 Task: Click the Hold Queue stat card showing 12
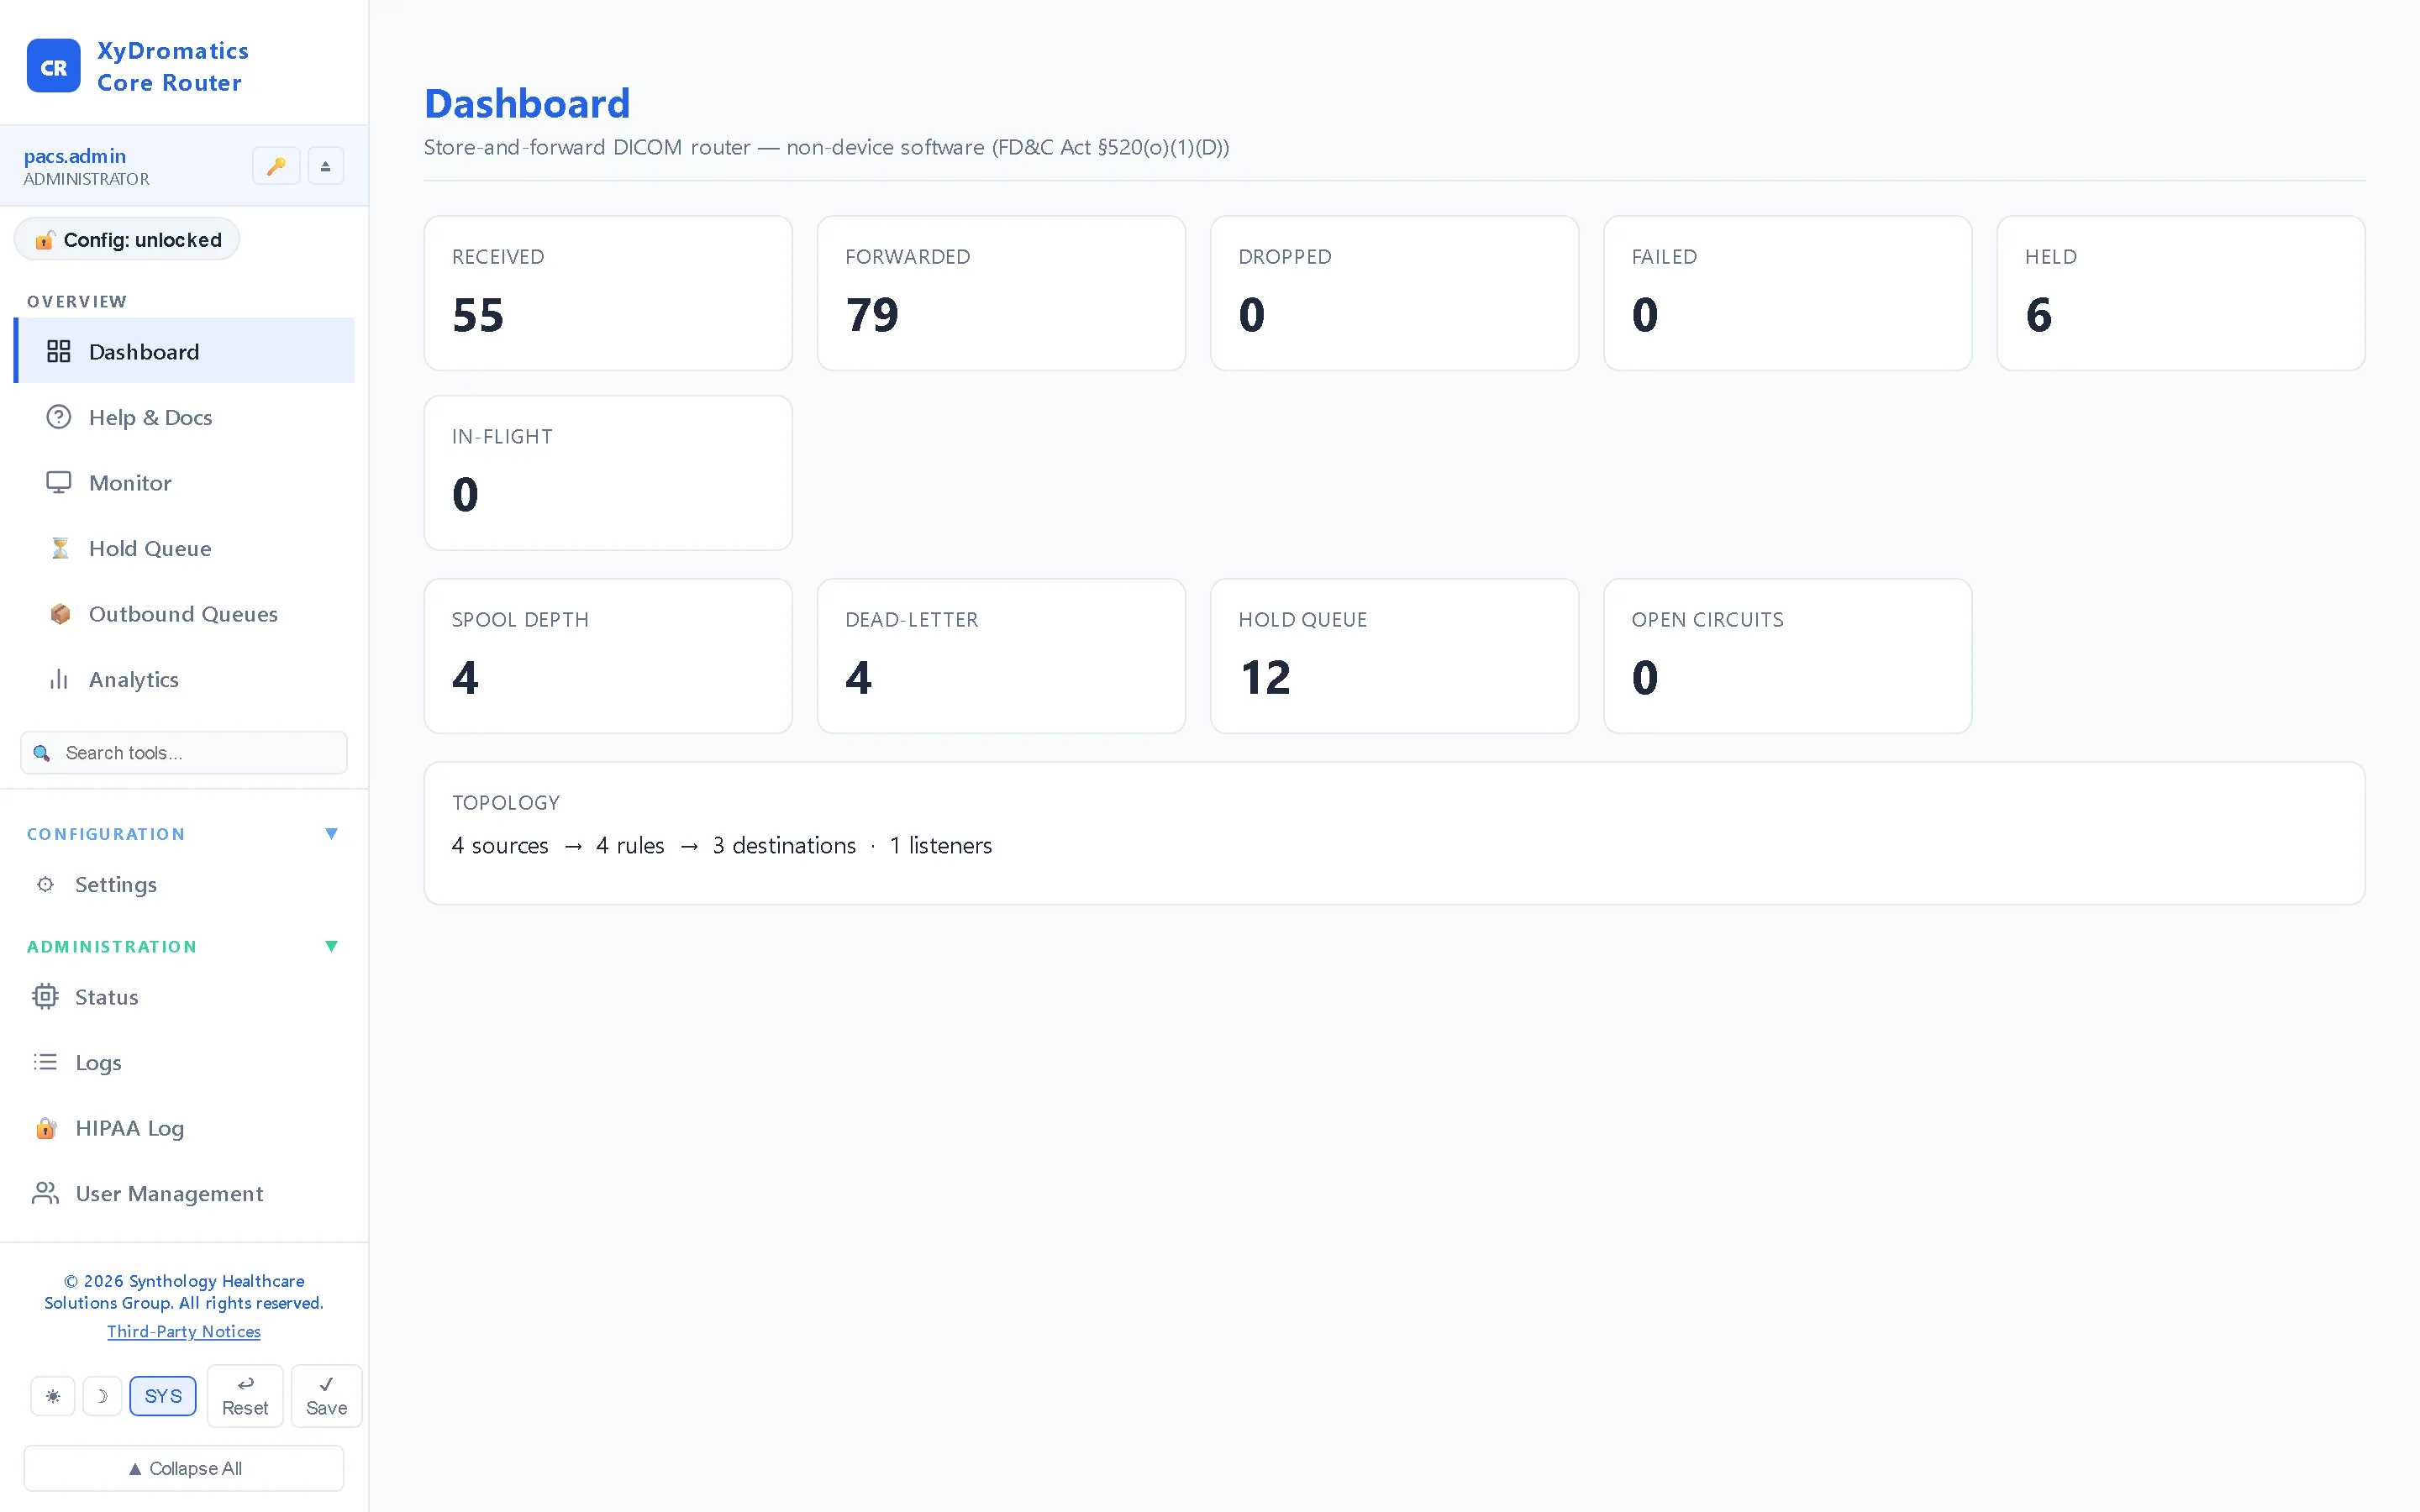(1394, 656)
